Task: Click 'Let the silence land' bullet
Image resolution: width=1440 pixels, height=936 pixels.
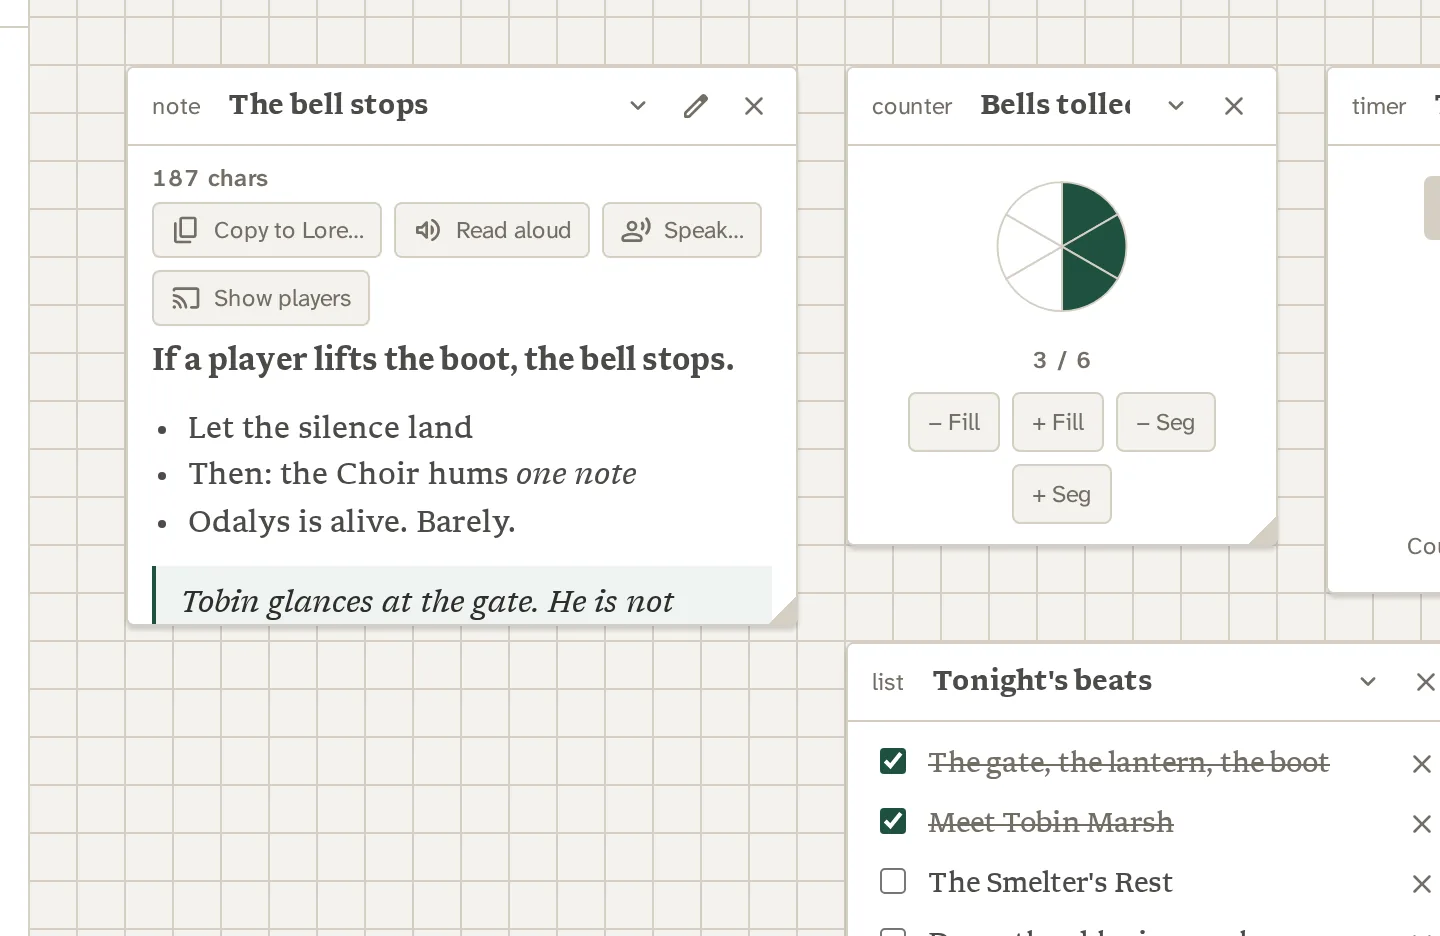Action: coord(330,427)
